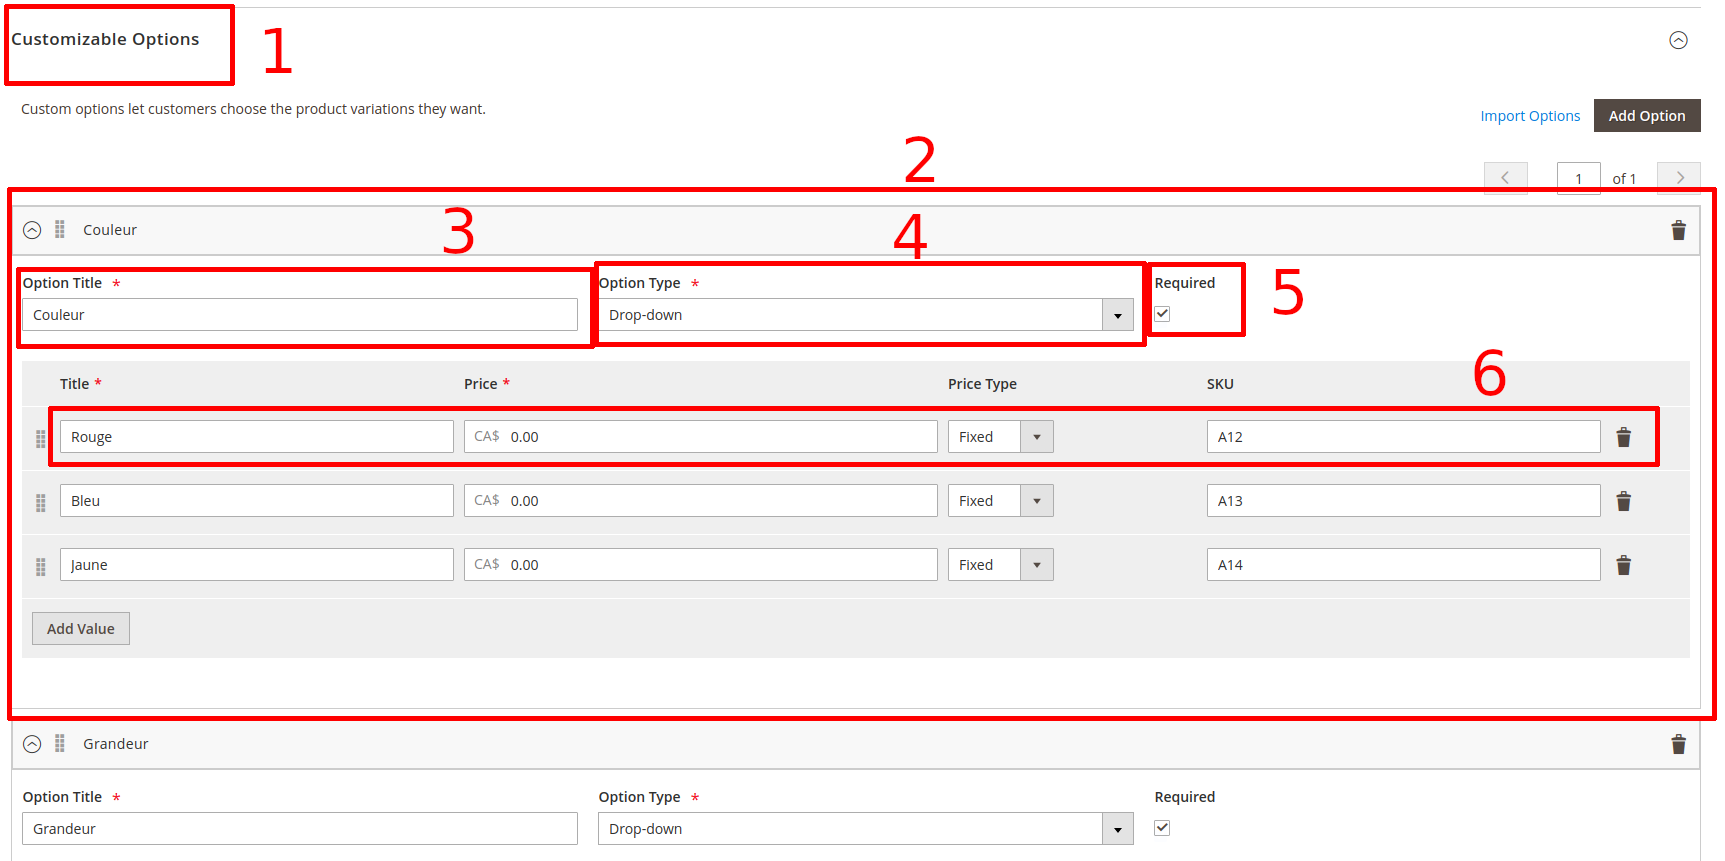Image resolution: width=1725 pixels, height=861 pixels.
Task: Collapse the Grandeur option panel
Action: click(x=32, y=744)
